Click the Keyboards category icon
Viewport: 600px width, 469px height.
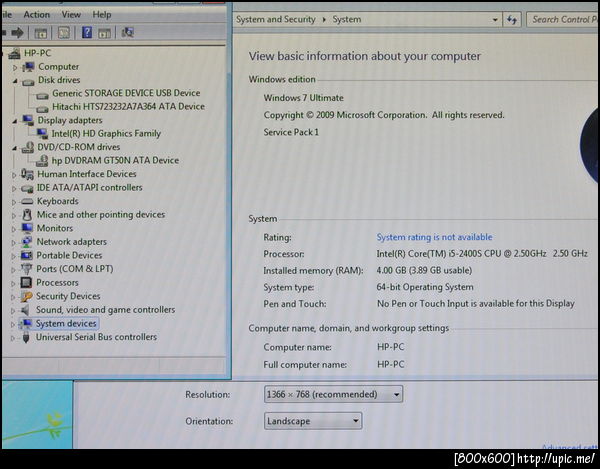(x=27, y=202)
